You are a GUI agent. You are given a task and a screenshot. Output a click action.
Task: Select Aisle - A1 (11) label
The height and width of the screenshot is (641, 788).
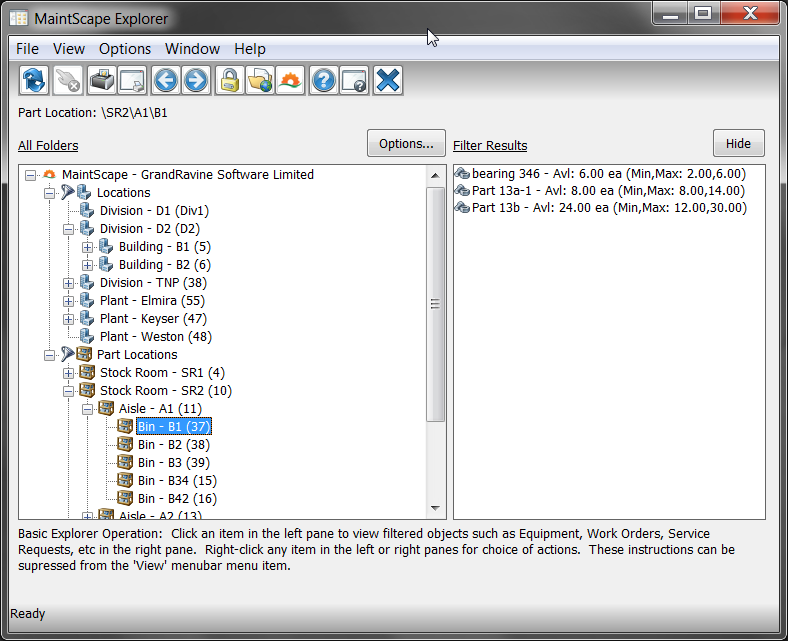coord(160,408)
